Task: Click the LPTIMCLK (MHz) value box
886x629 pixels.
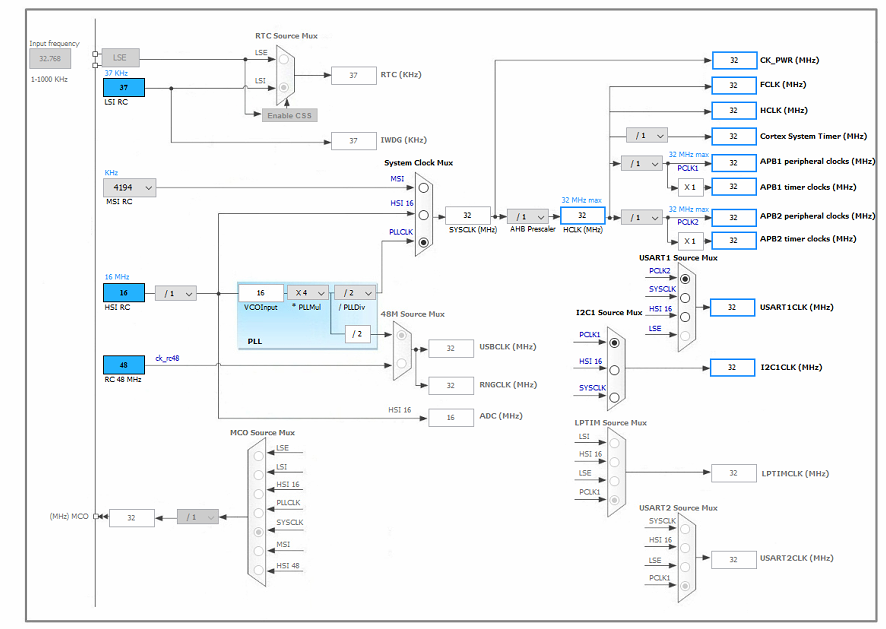Action: coord(733,473)
